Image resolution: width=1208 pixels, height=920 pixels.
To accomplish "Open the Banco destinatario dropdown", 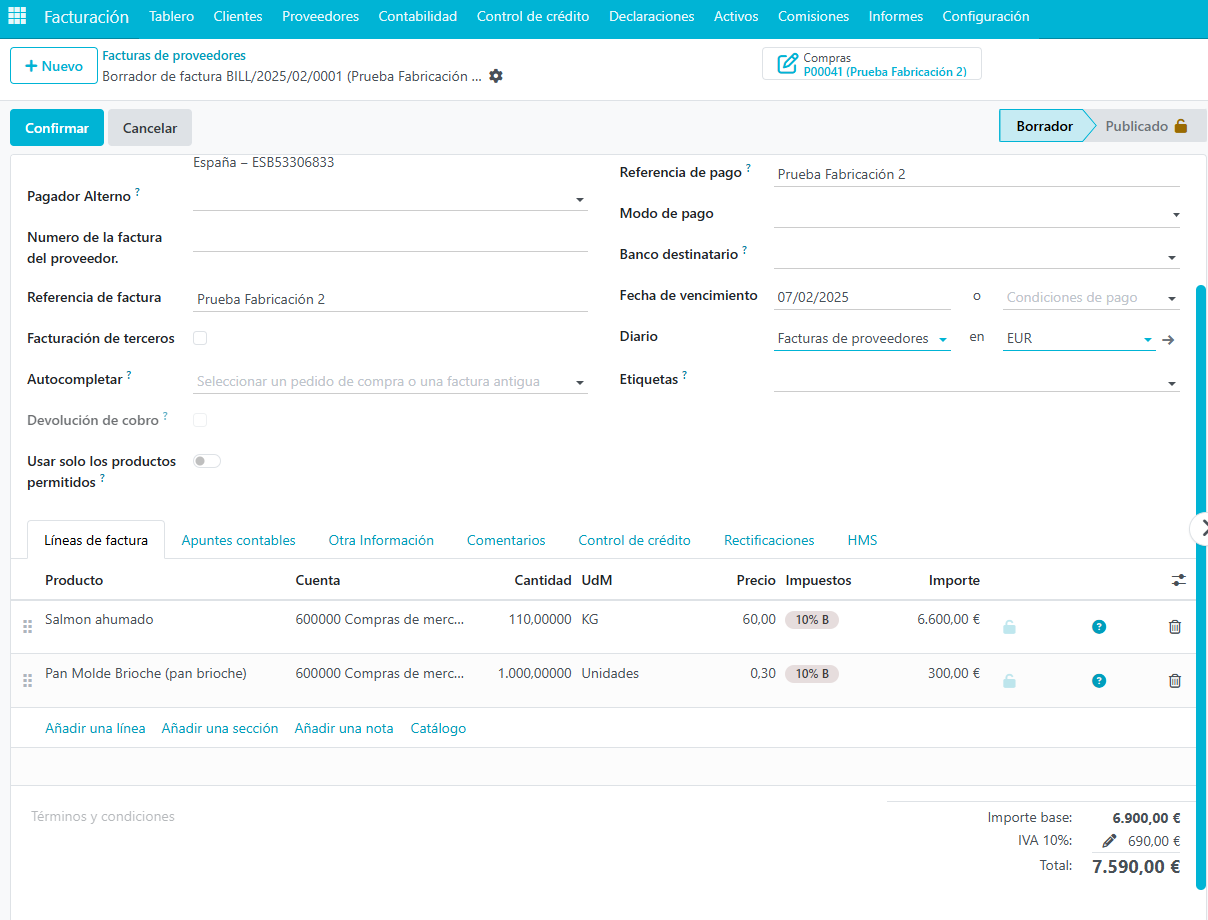I will coord(1172,258).
